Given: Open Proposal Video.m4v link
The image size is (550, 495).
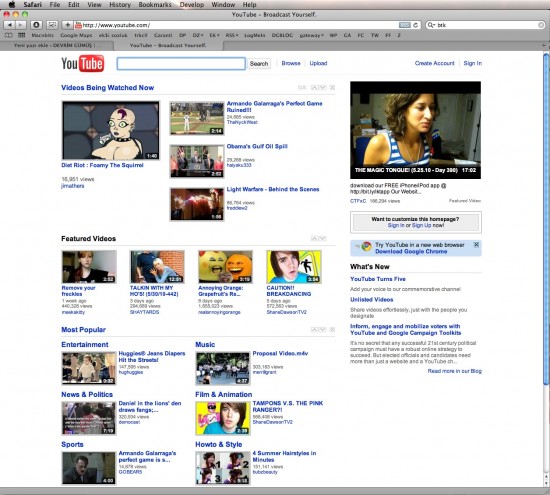Looking at the screenshot, I should [x=280, y=353].
